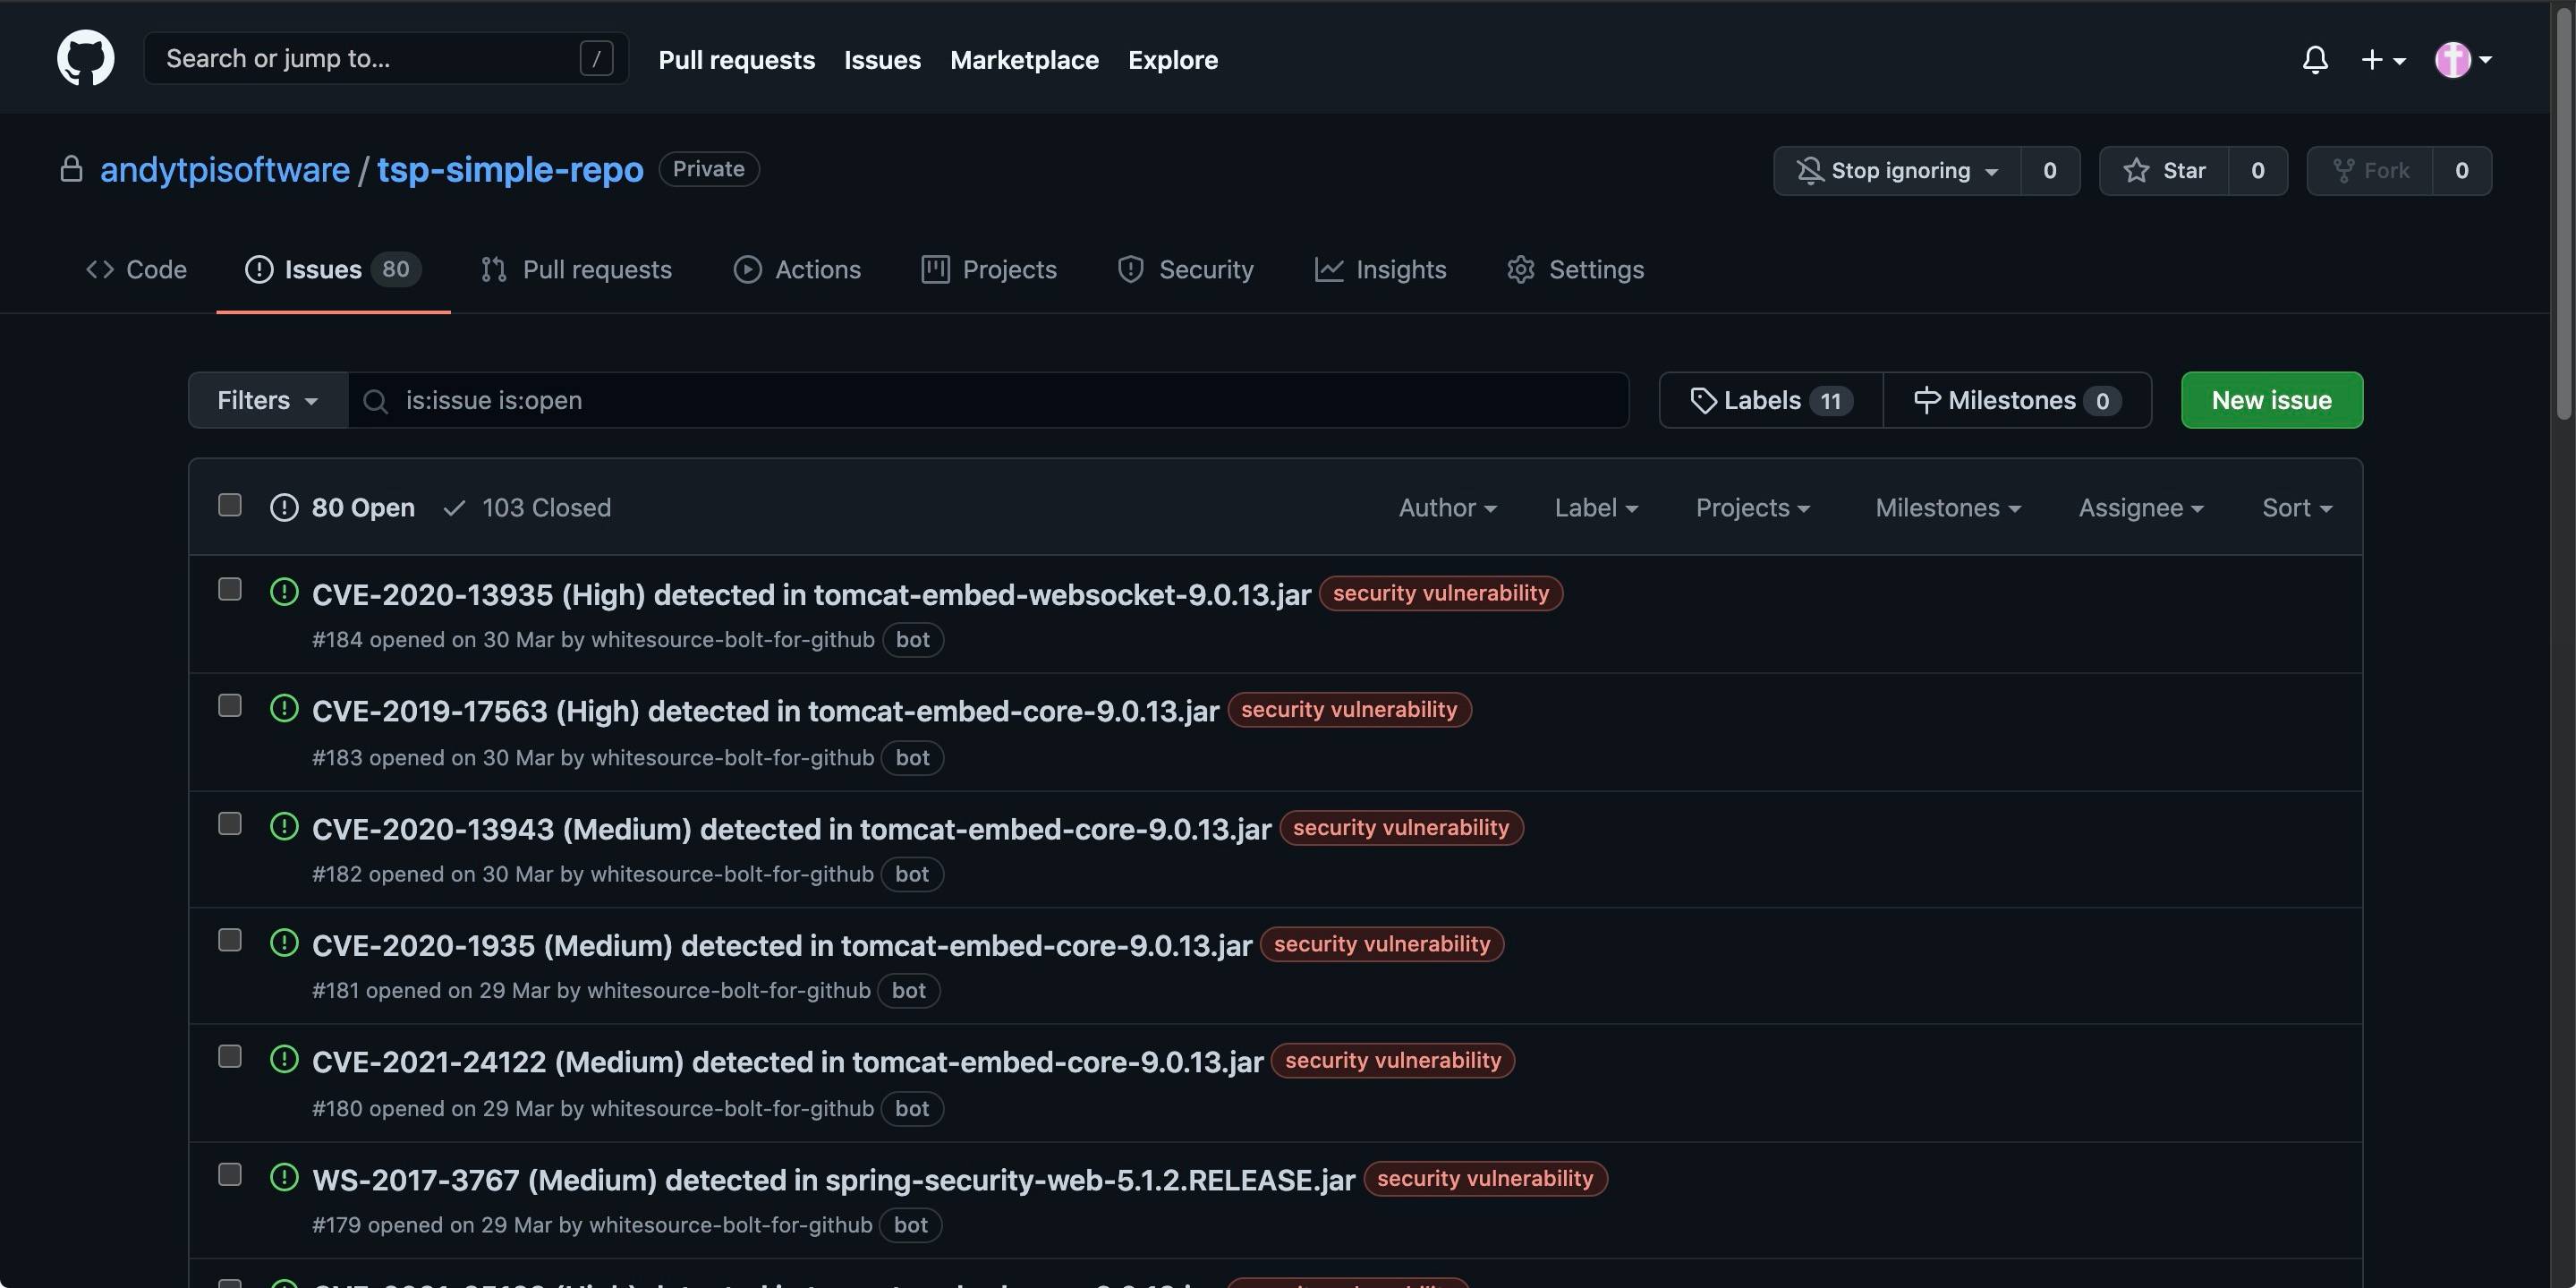Select checkbox for CVE-2020-13935 issue
Viewport: 2576px width, 1288px height.
click(x=230, y=589)
